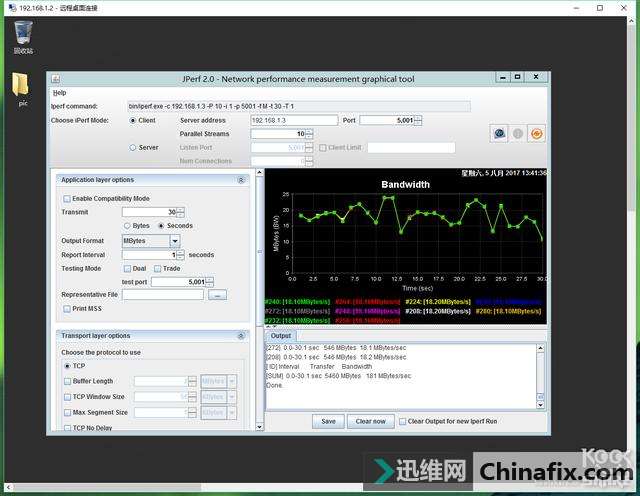Click the Iperf command text field

click(x=299, y=107)
